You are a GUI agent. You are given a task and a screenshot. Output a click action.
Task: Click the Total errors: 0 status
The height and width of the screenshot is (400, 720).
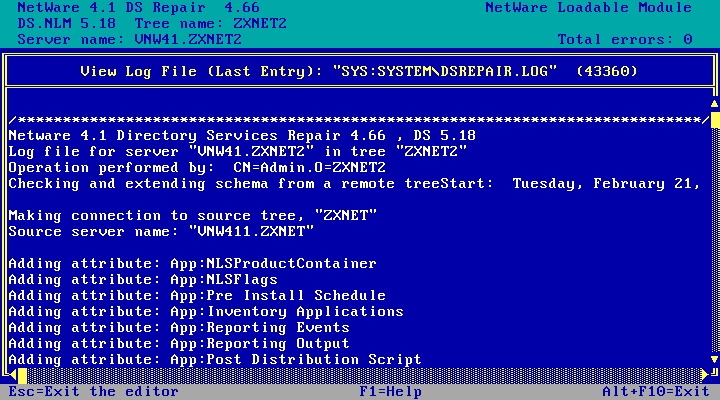625,39
